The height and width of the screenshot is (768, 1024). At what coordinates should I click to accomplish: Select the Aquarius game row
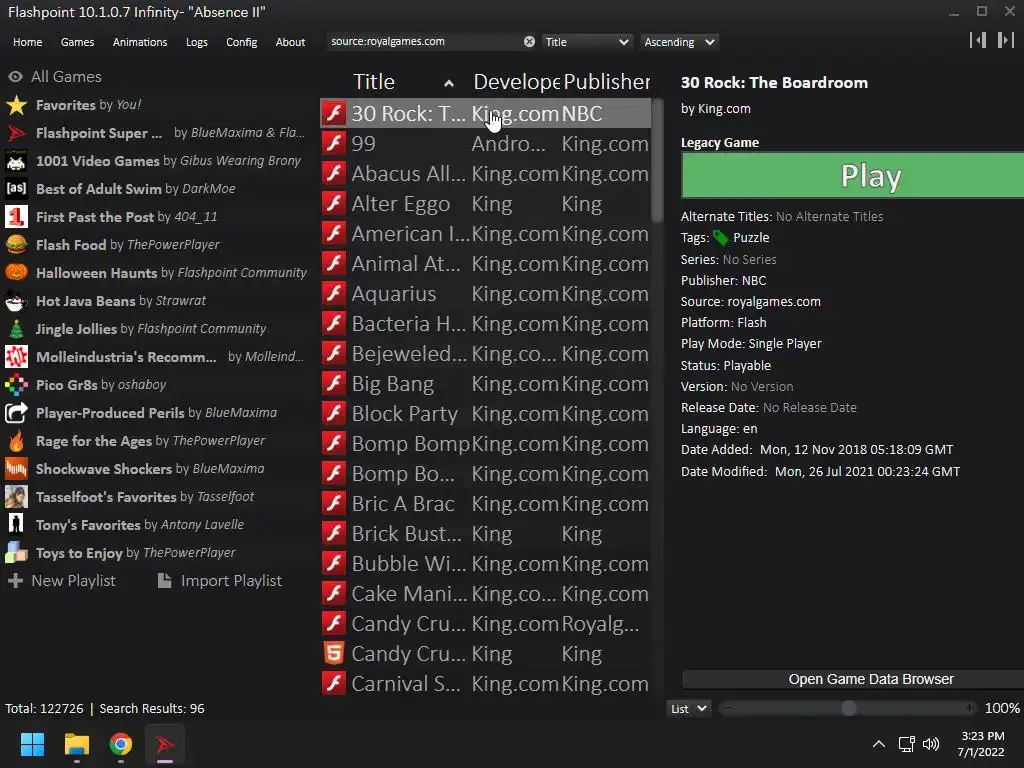[x=485, y=294]
